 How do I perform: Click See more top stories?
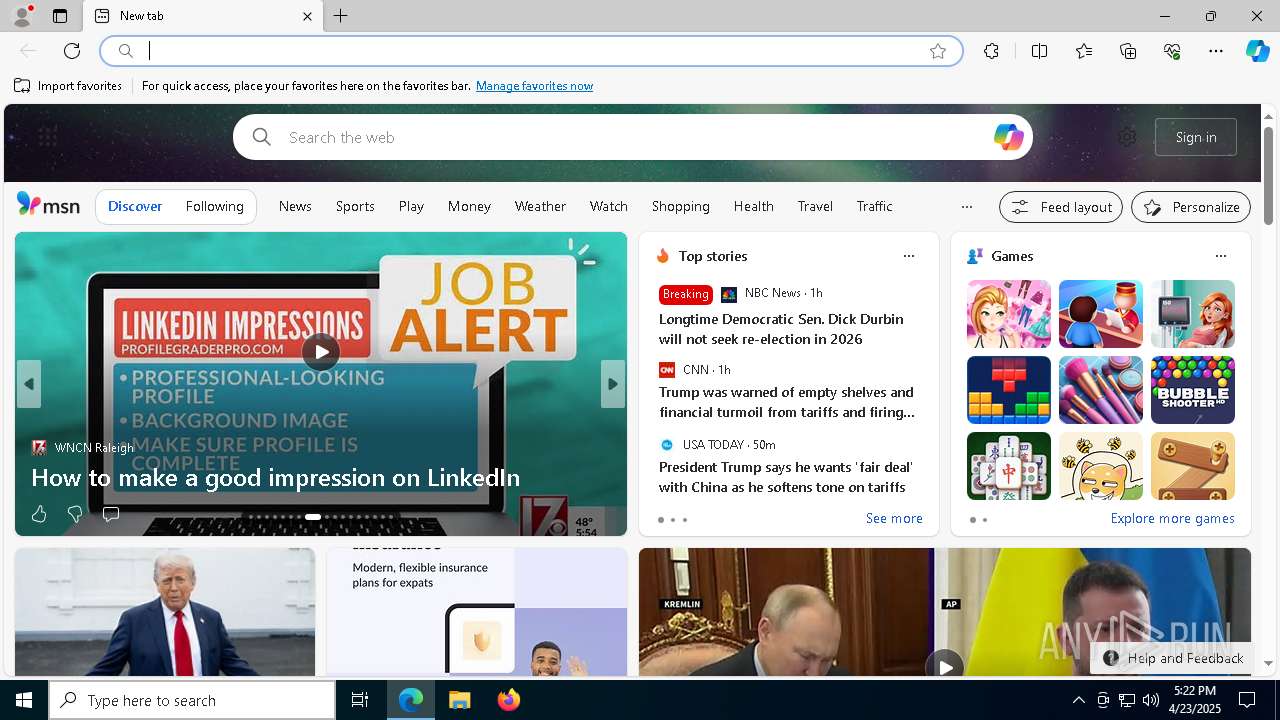pyautogui.click(x=894, y=518)
